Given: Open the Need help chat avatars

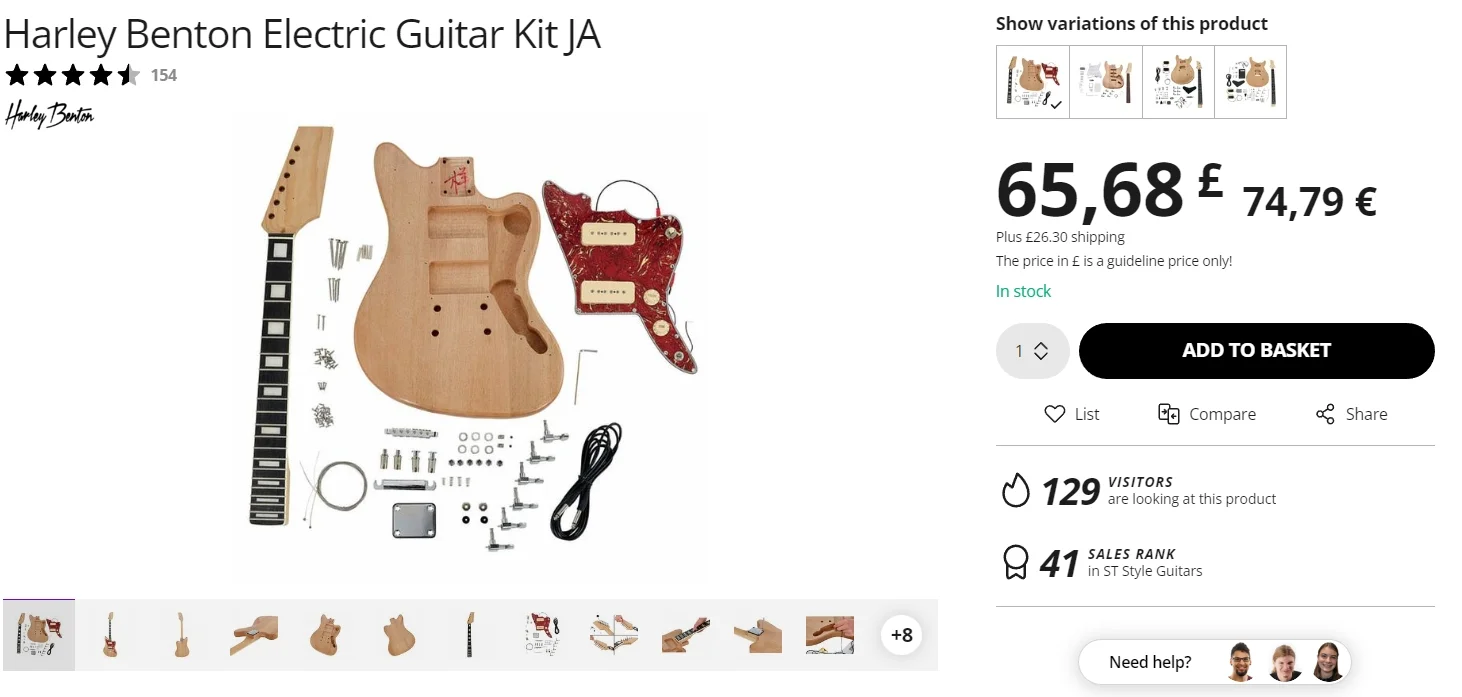Looking at the screenshot, I should 1285,662.
